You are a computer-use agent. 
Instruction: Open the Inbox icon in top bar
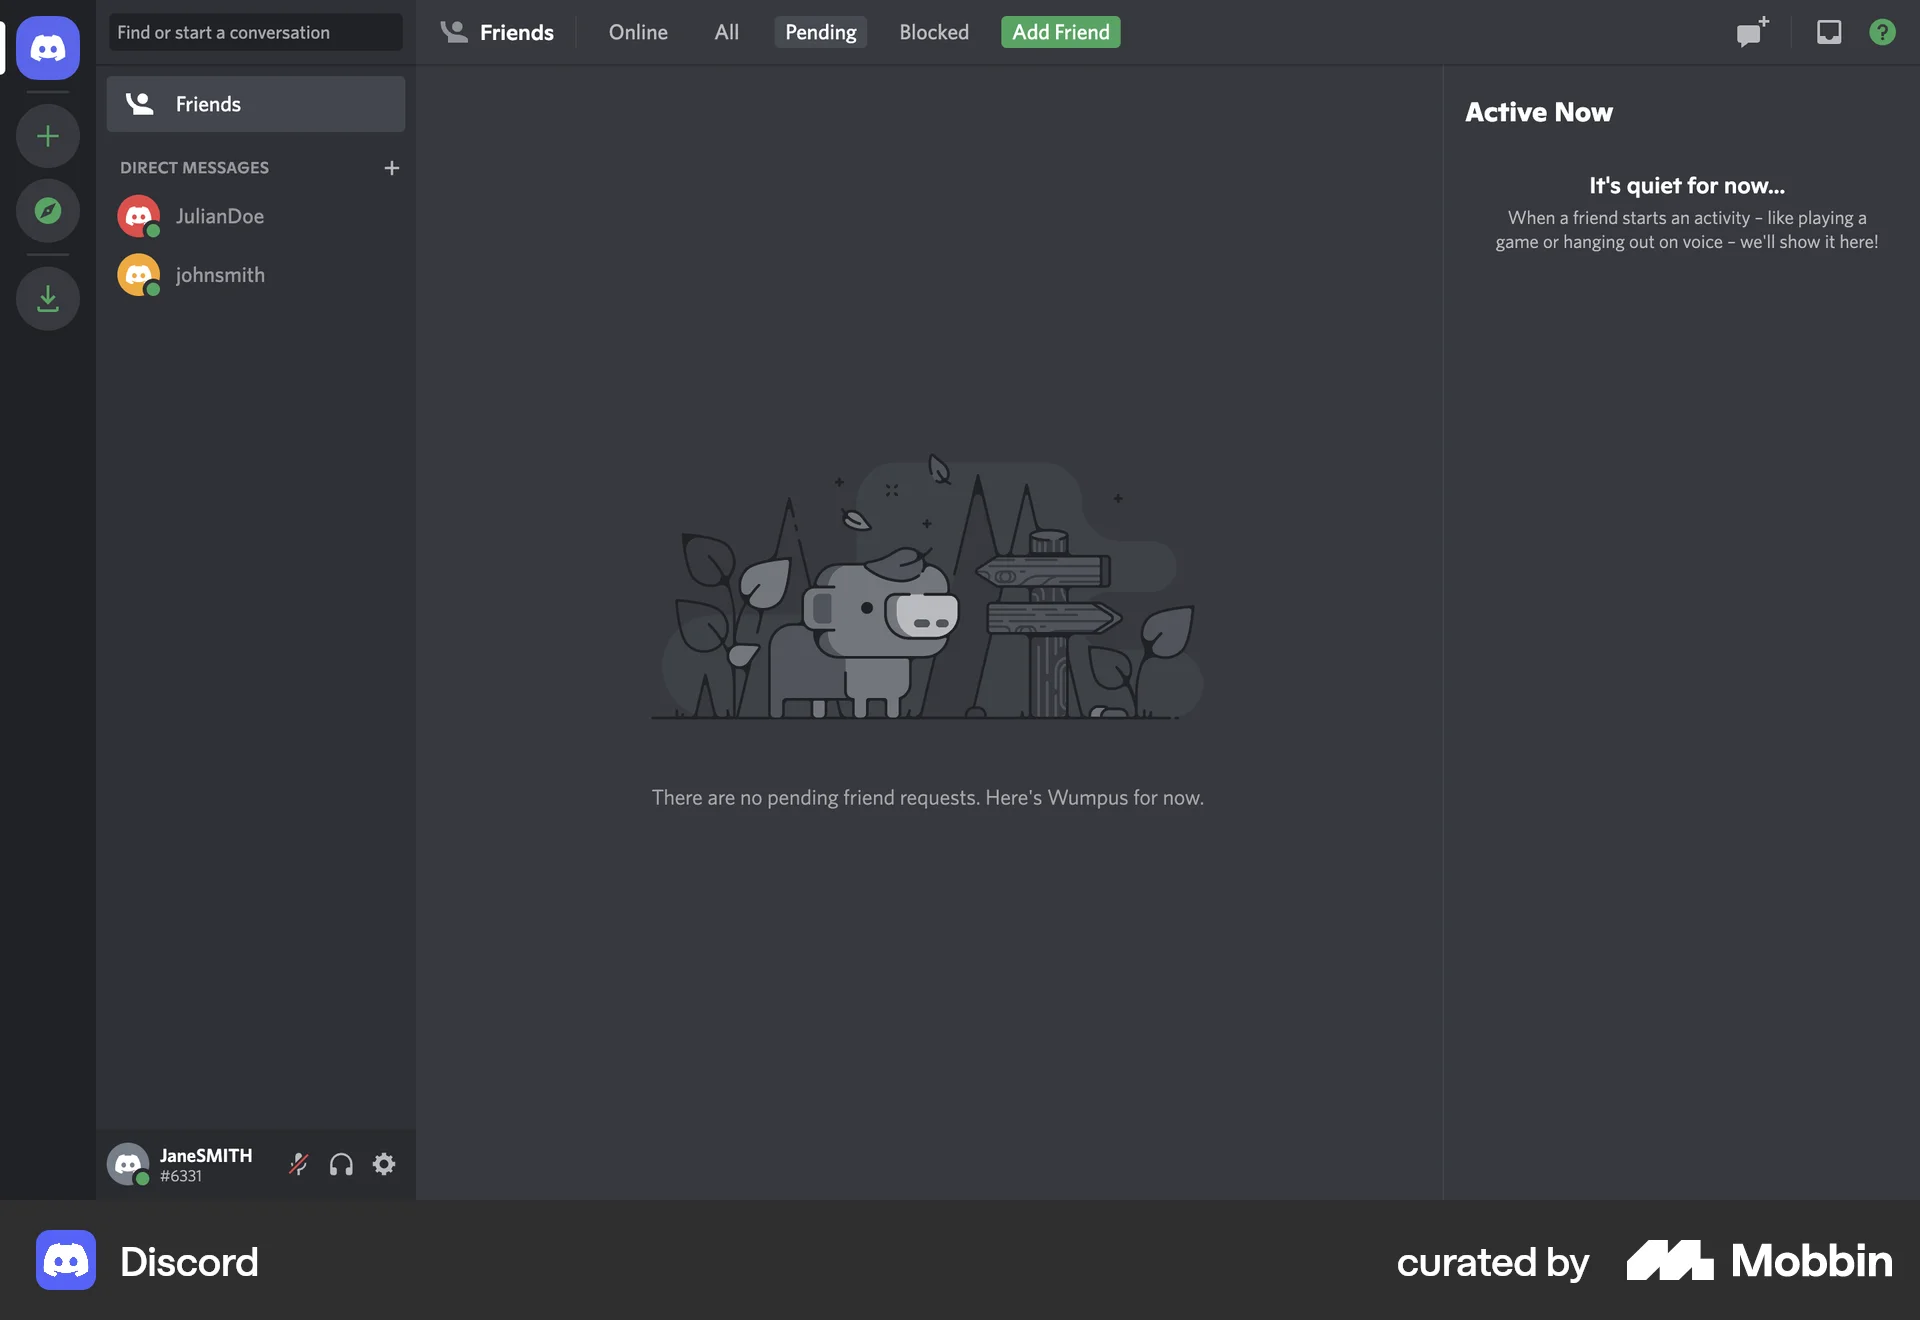1829,32
